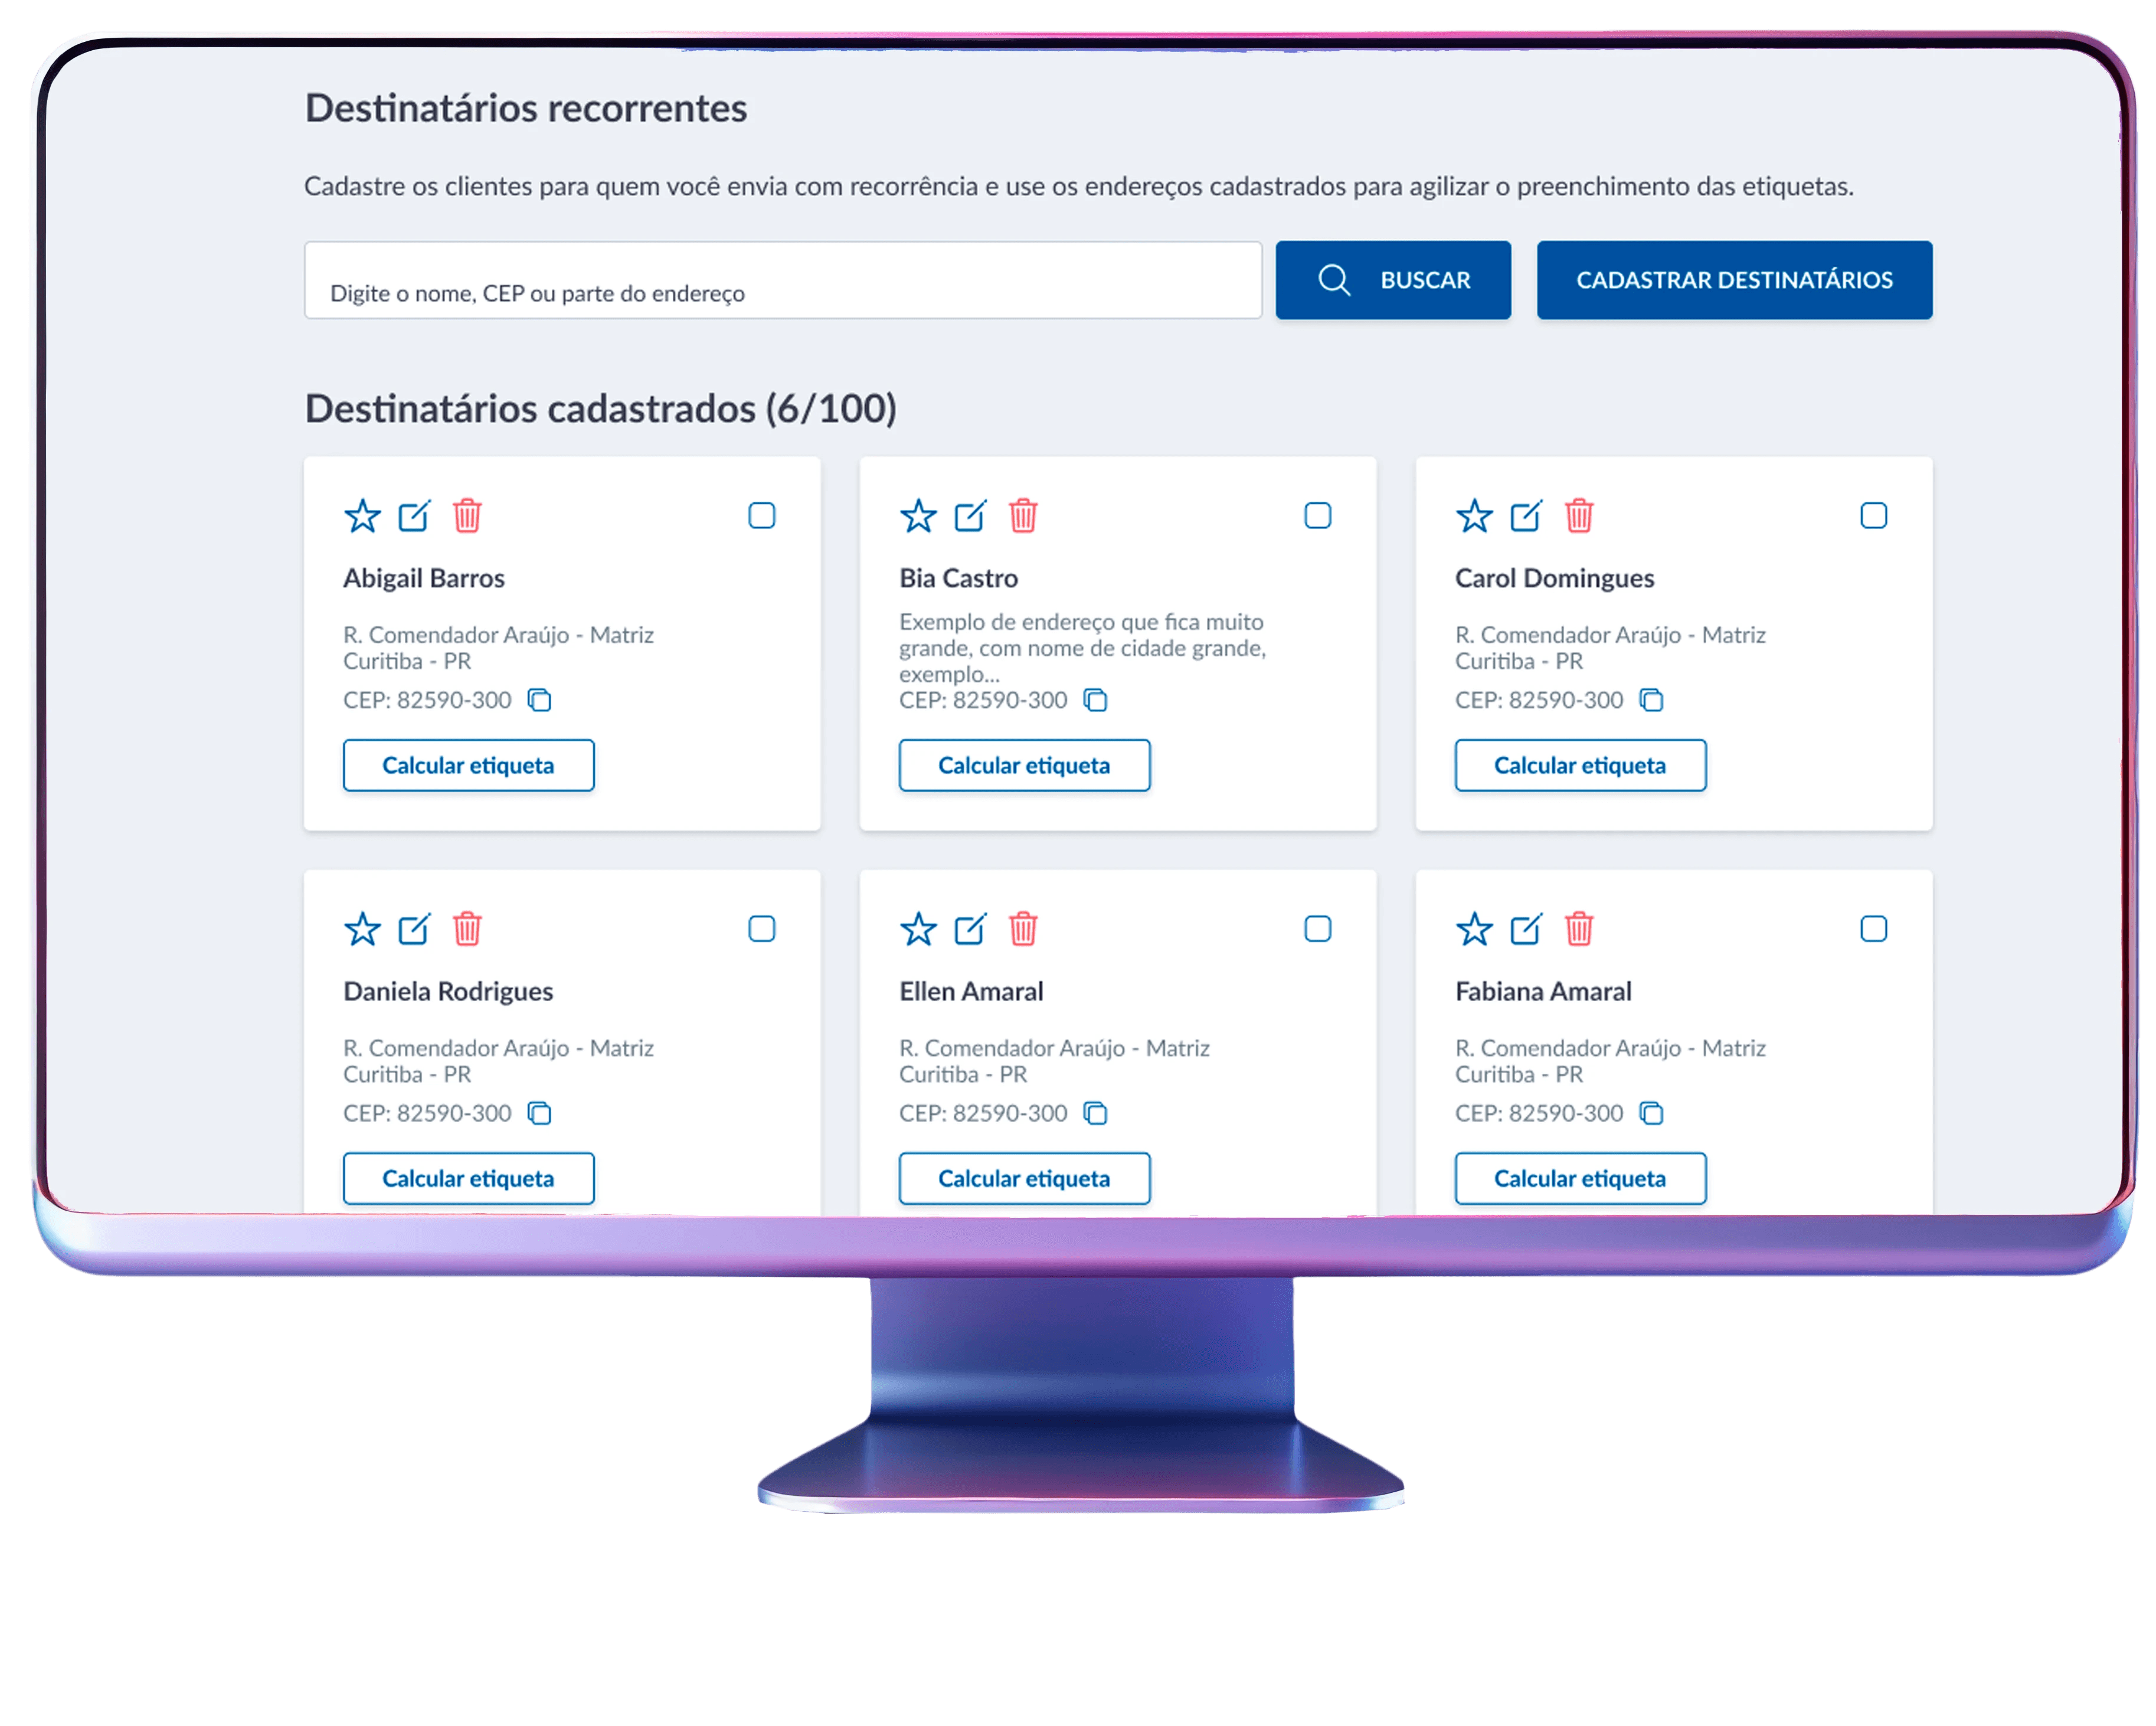Star the Daniela Rodrigues recipient
2156x1726 pixels.
coord(362,929)
